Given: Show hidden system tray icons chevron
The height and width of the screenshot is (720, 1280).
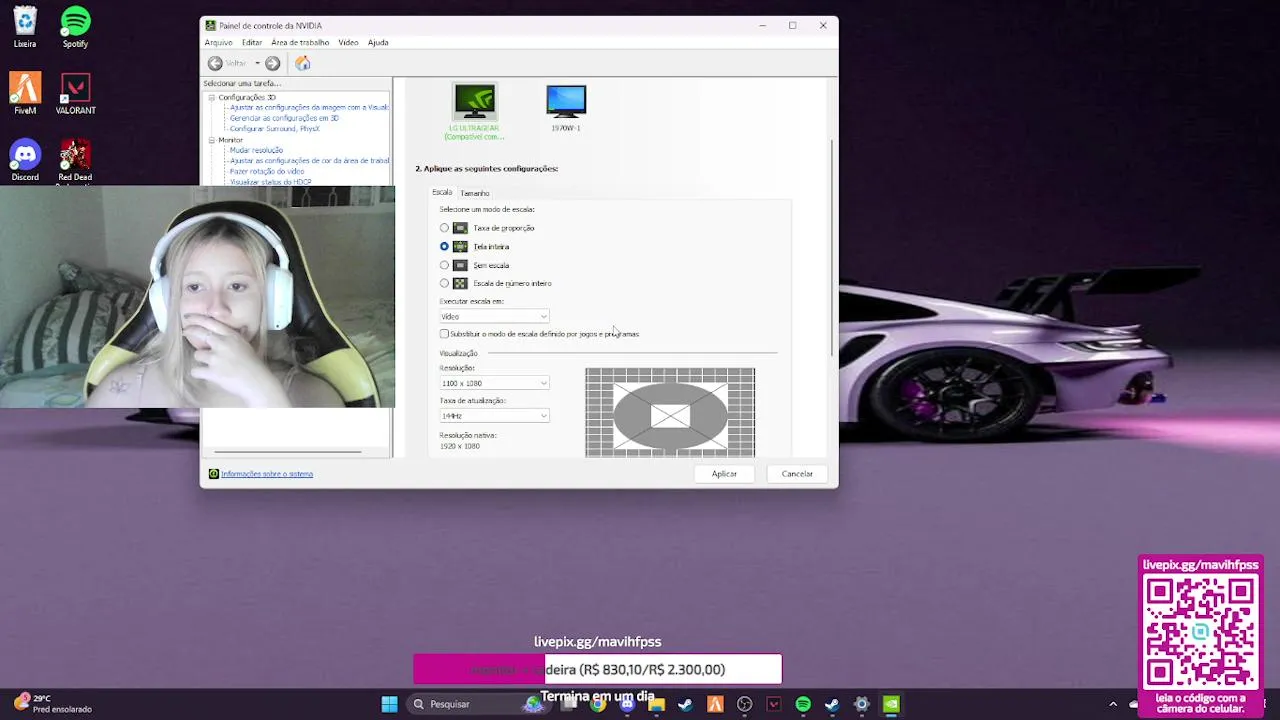Looking at the screenshot, I should [x=1113, y=704].
